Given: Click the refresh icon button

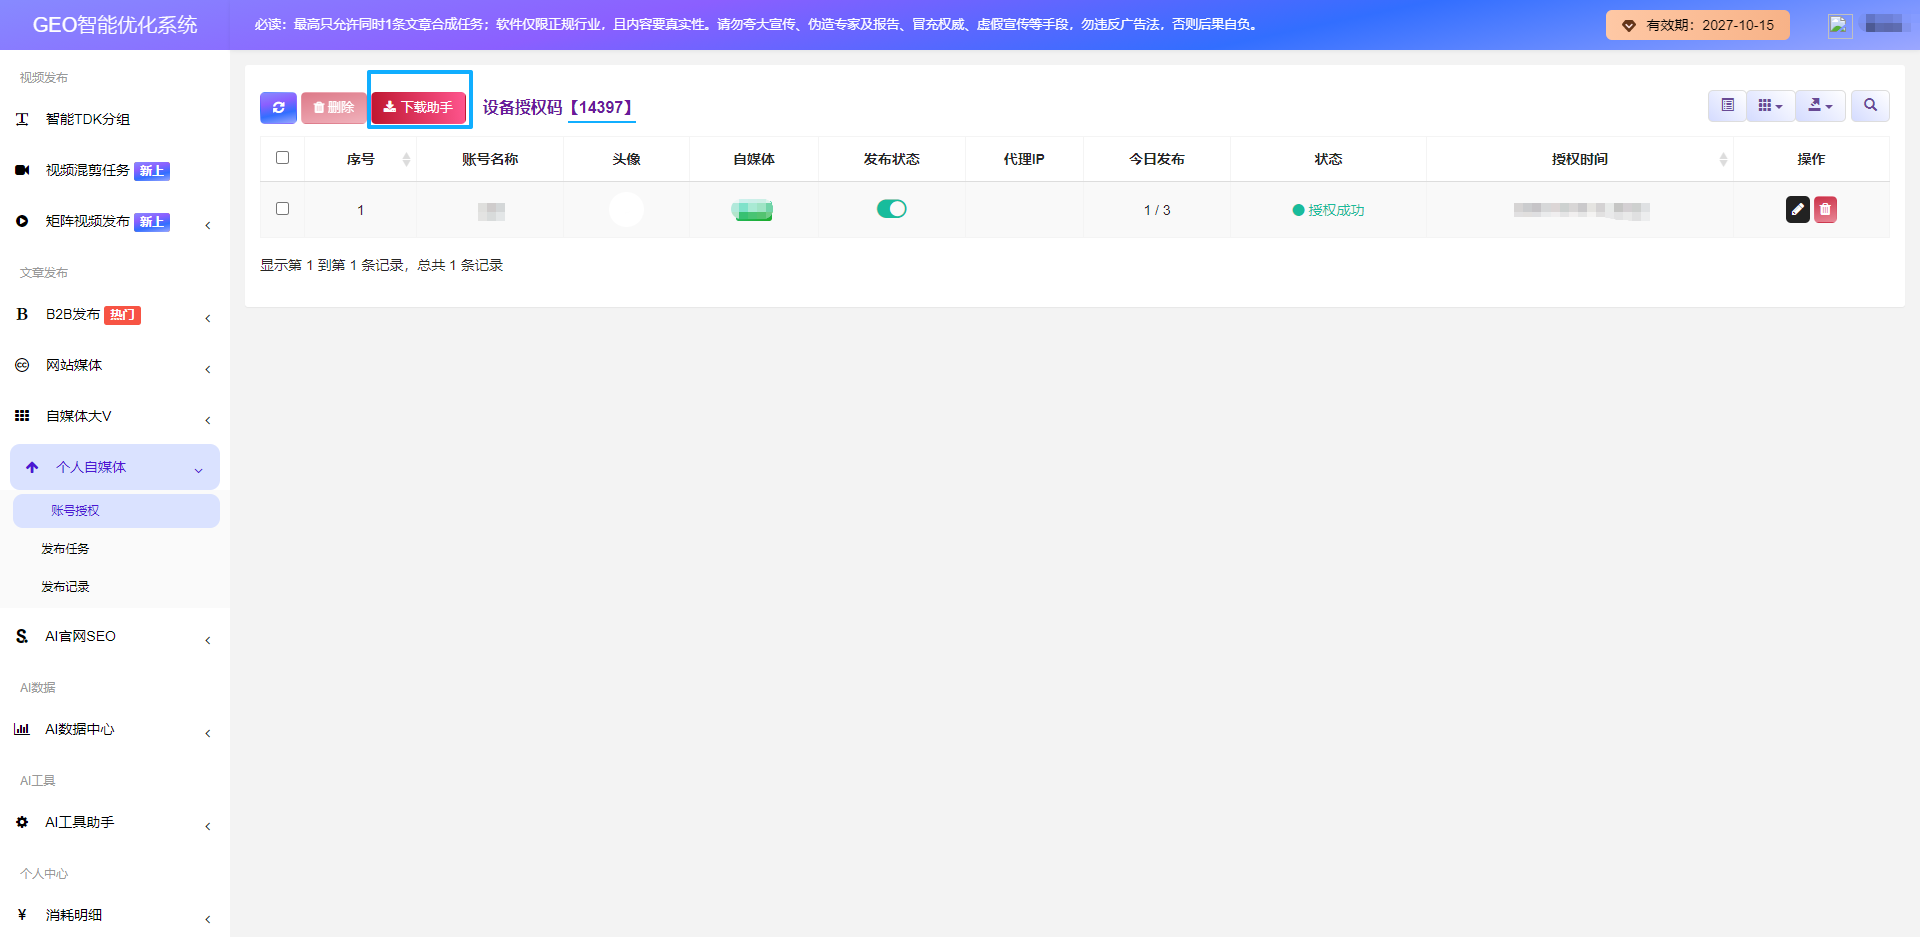Looking at the screenshot, I should tap(278, 107).
